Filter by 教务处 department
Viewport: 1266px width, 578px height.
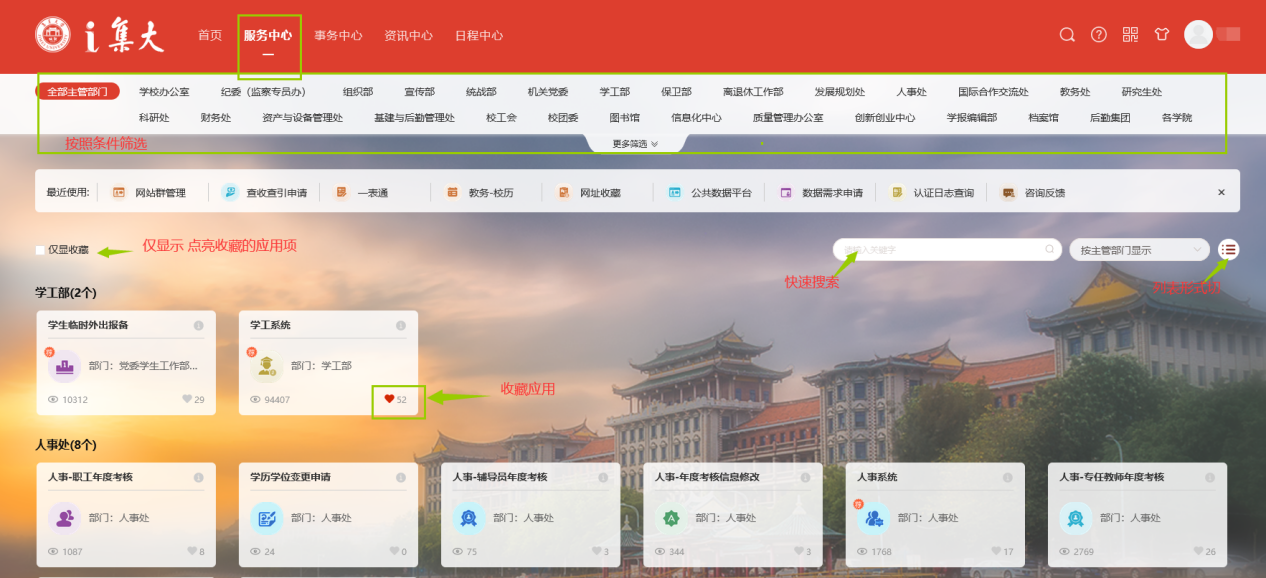coord(1075,92)
